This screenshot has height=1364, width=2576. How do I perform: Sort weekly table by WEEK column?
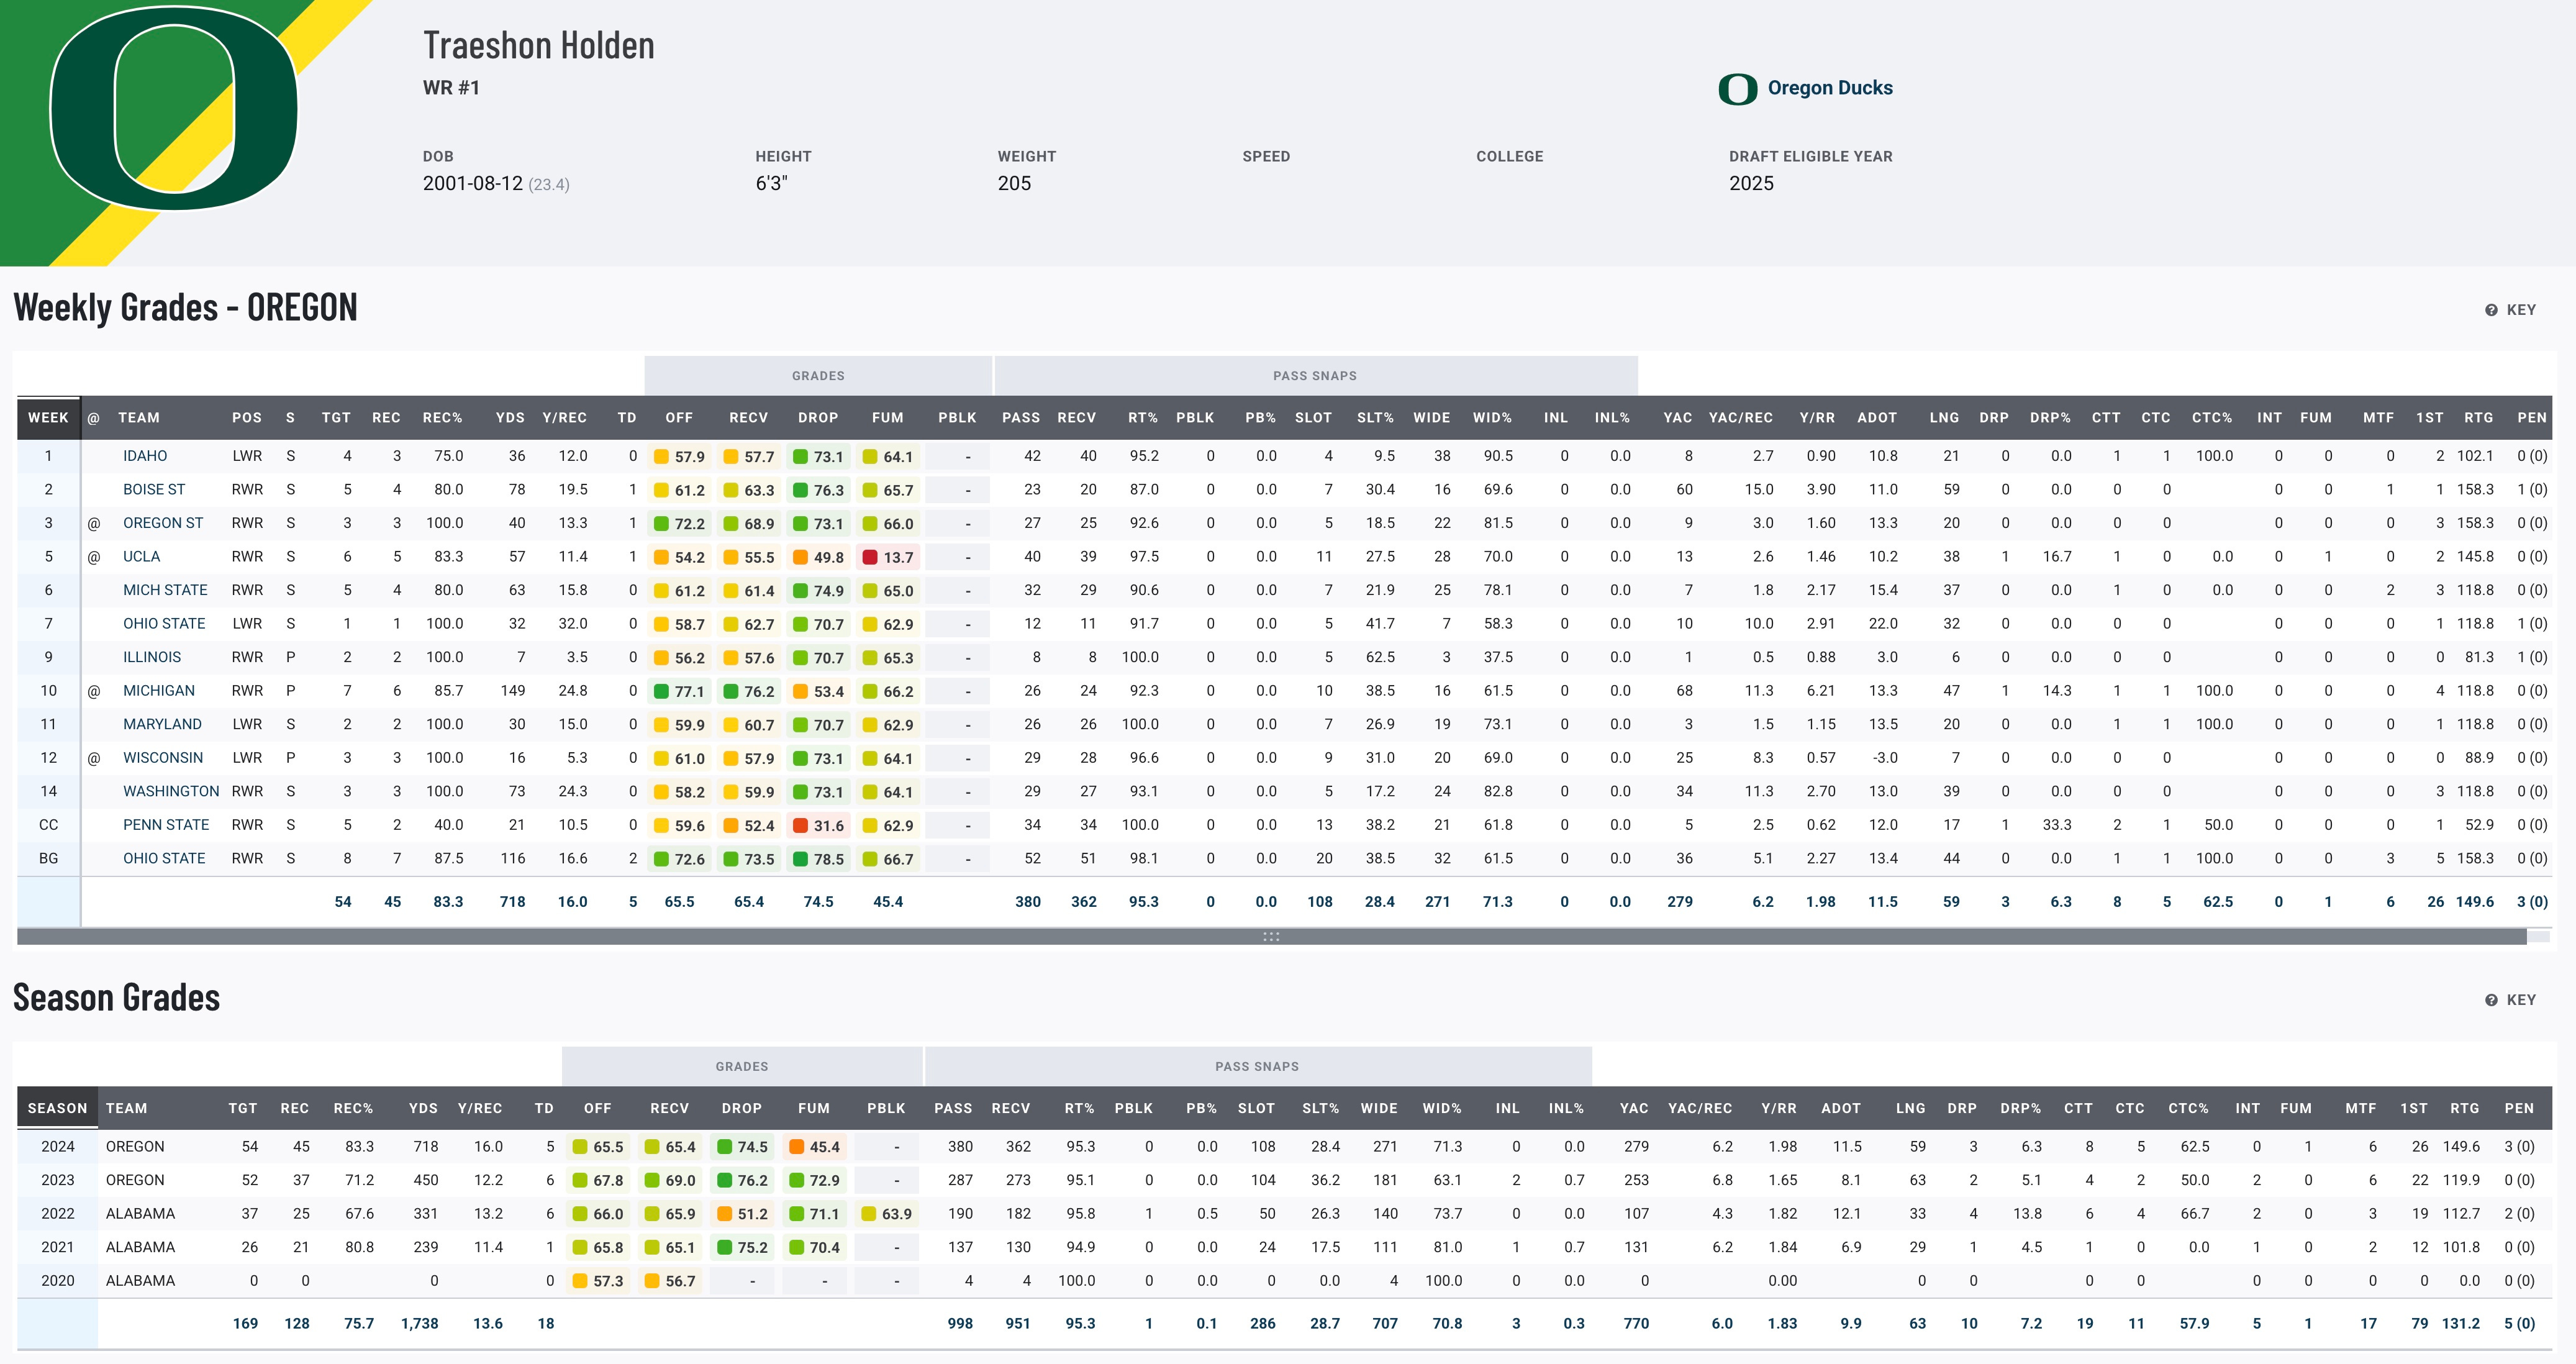(48, 418)
